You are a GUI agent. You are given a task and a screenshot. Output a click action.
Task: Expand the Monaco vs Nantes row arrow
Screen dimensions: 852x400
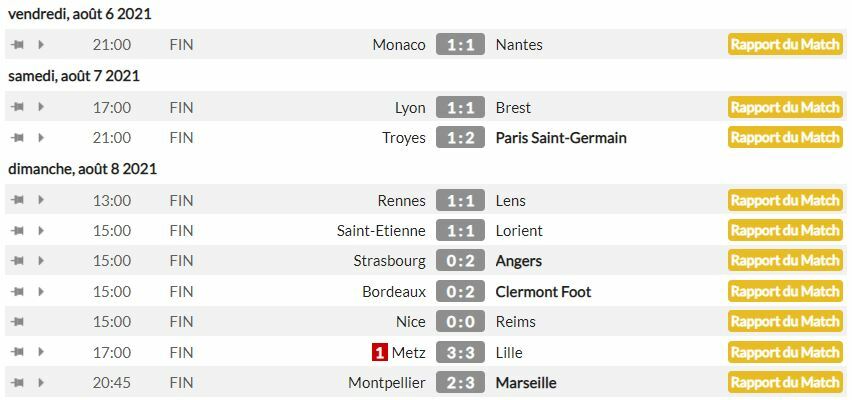[x=41, y=45]
